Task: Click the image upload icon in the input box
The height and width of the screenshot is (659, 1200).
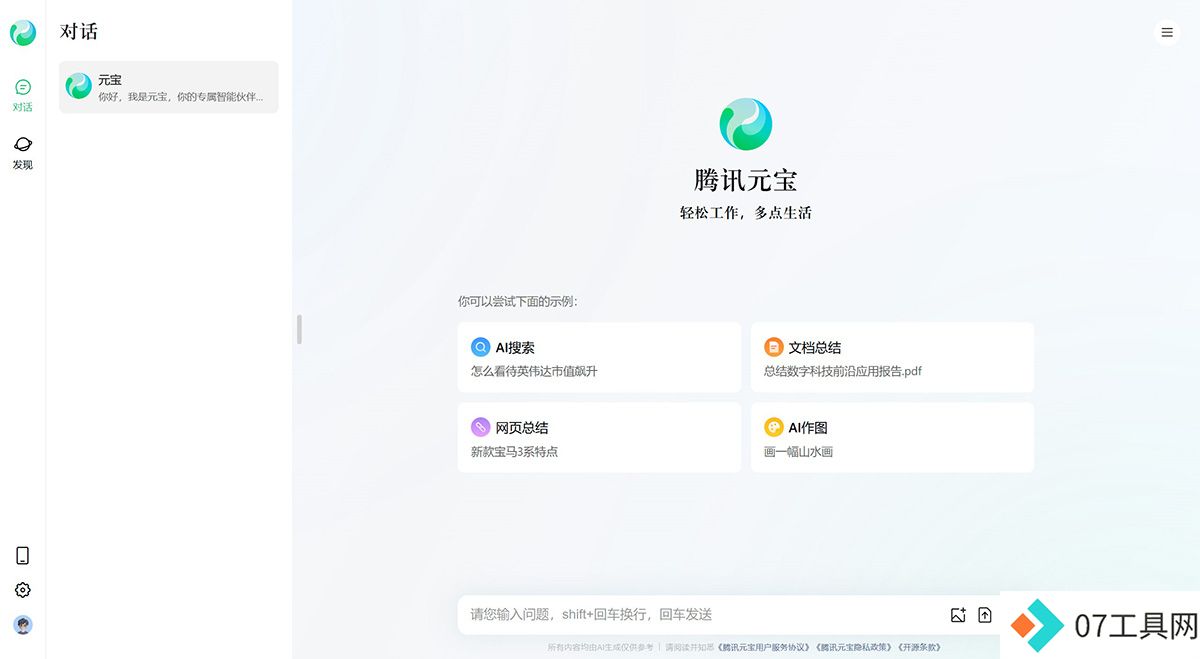Action: pos(958,615)
